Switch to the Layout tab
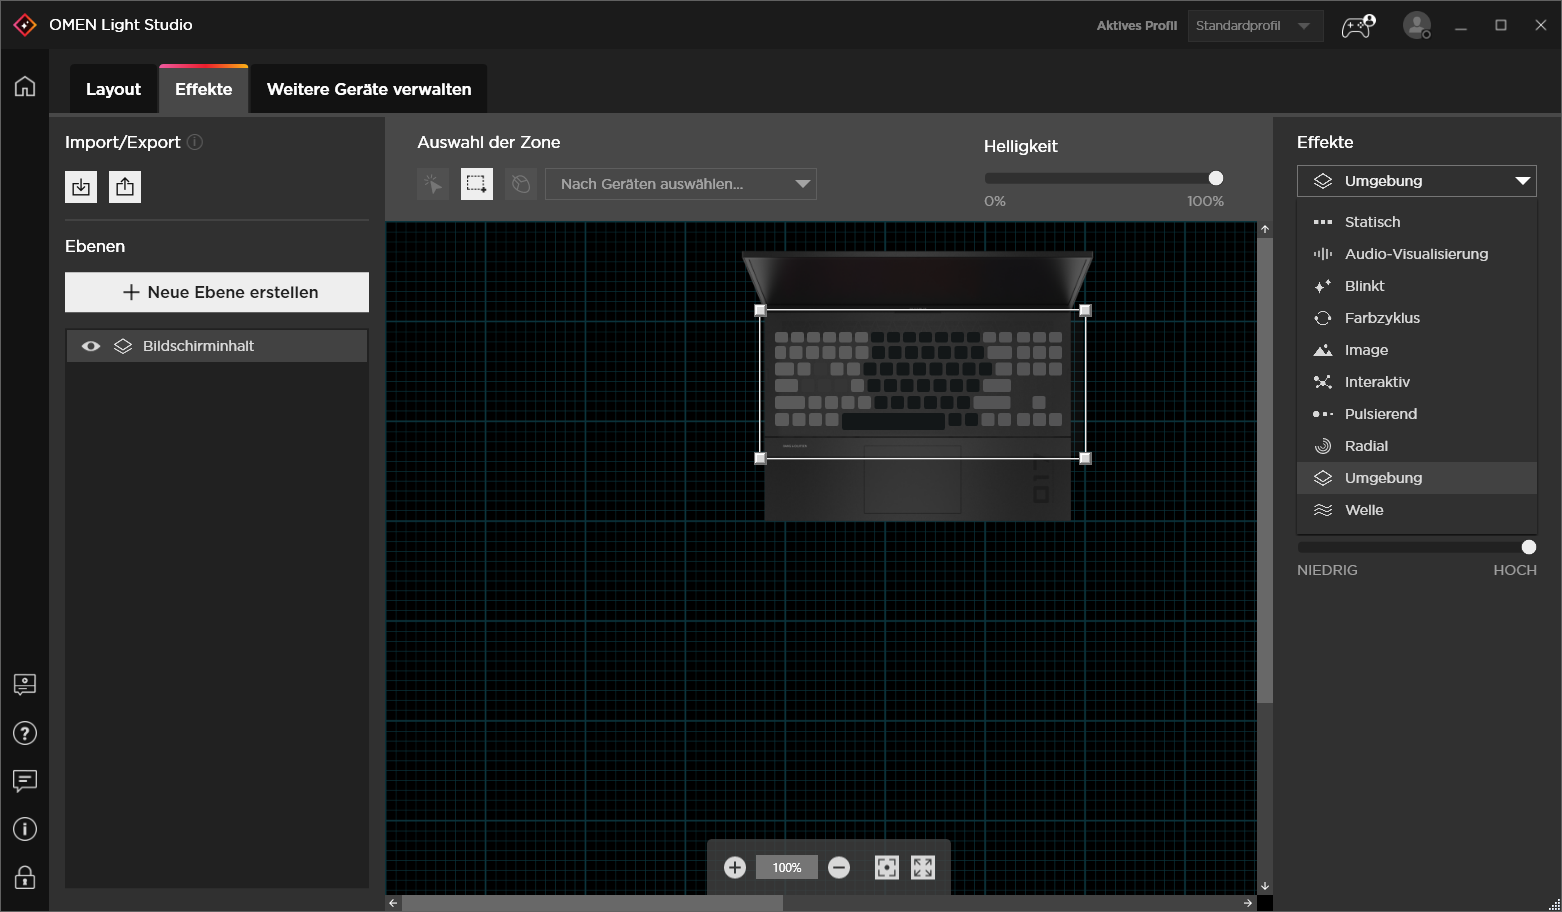Viewport: 1562px width, 912px height. click(113, 89)
